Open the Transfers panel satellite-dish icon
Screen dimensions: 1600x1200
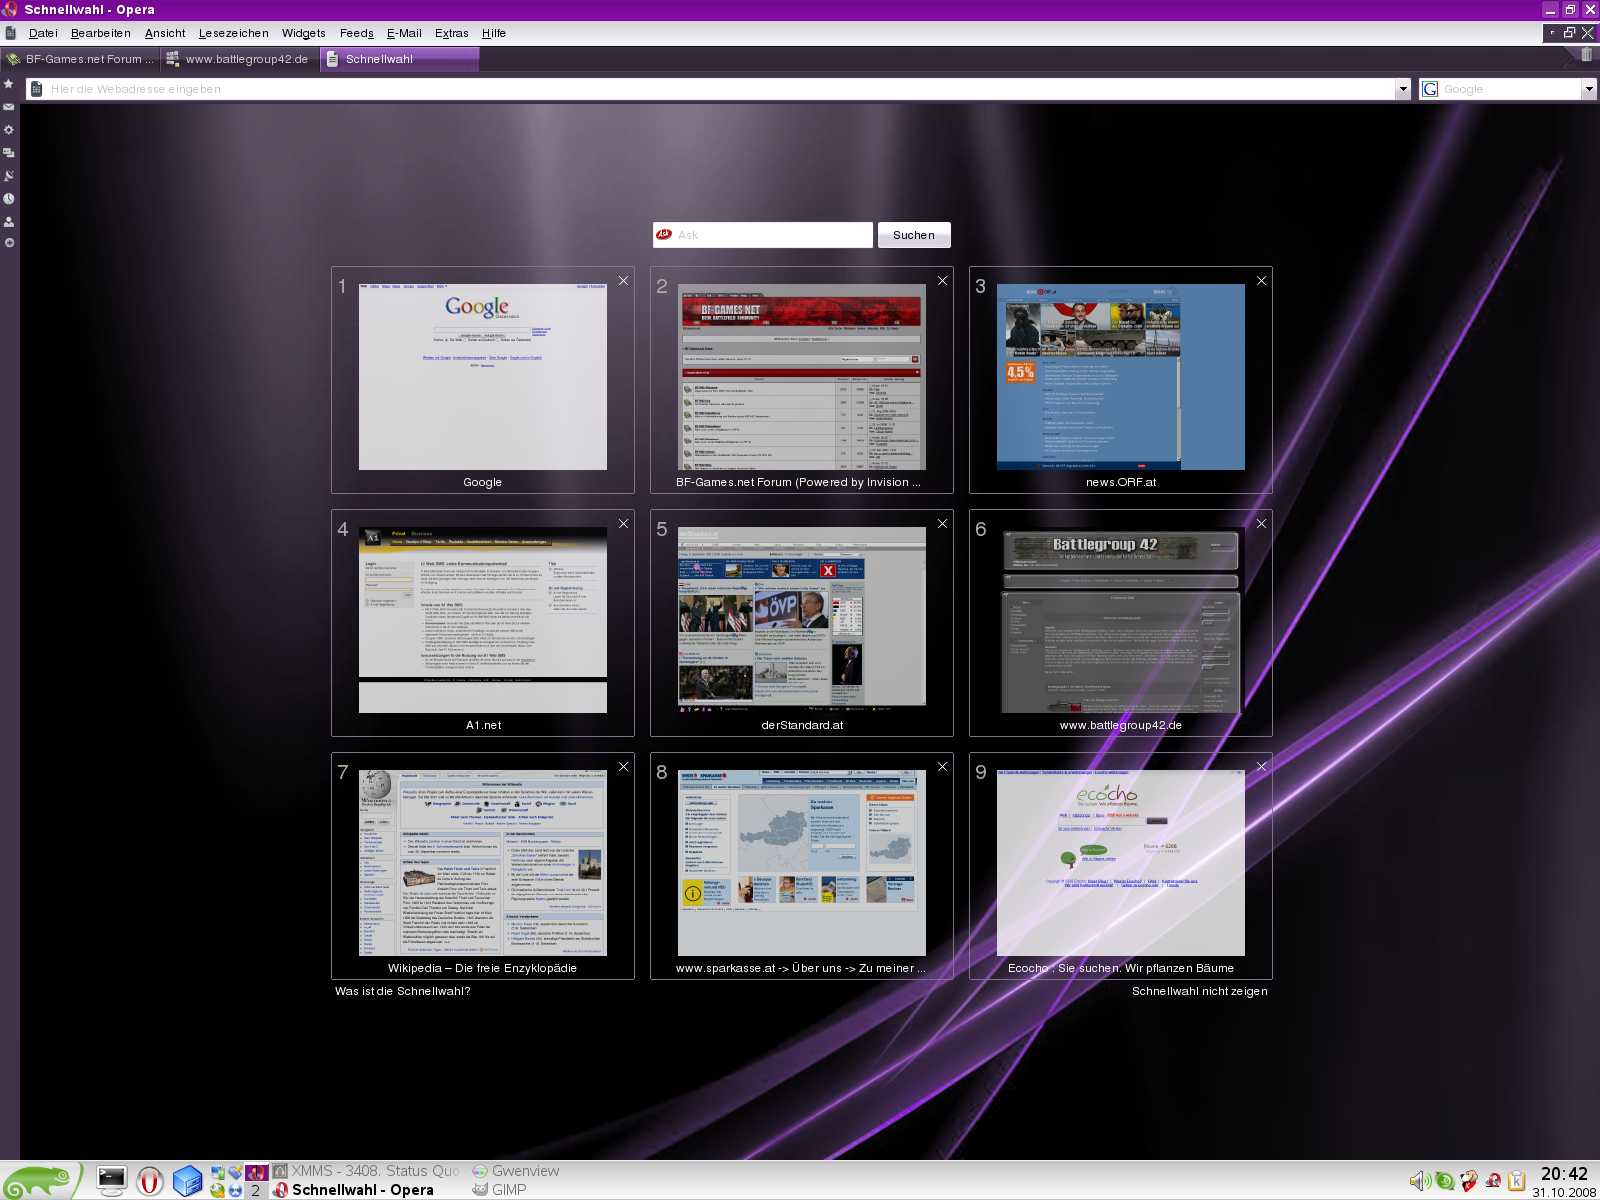click(9, 176)
